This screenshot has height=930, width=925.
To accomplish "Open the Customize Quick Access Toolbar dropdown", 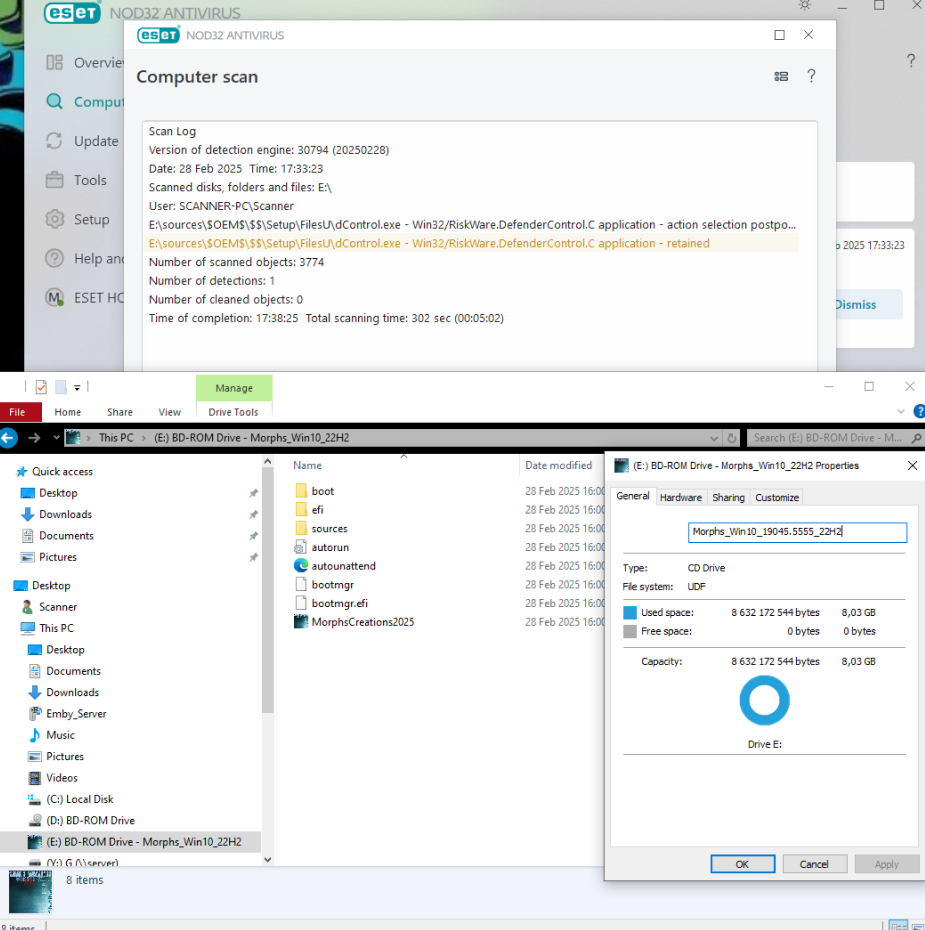I will (x=77, y=388).
